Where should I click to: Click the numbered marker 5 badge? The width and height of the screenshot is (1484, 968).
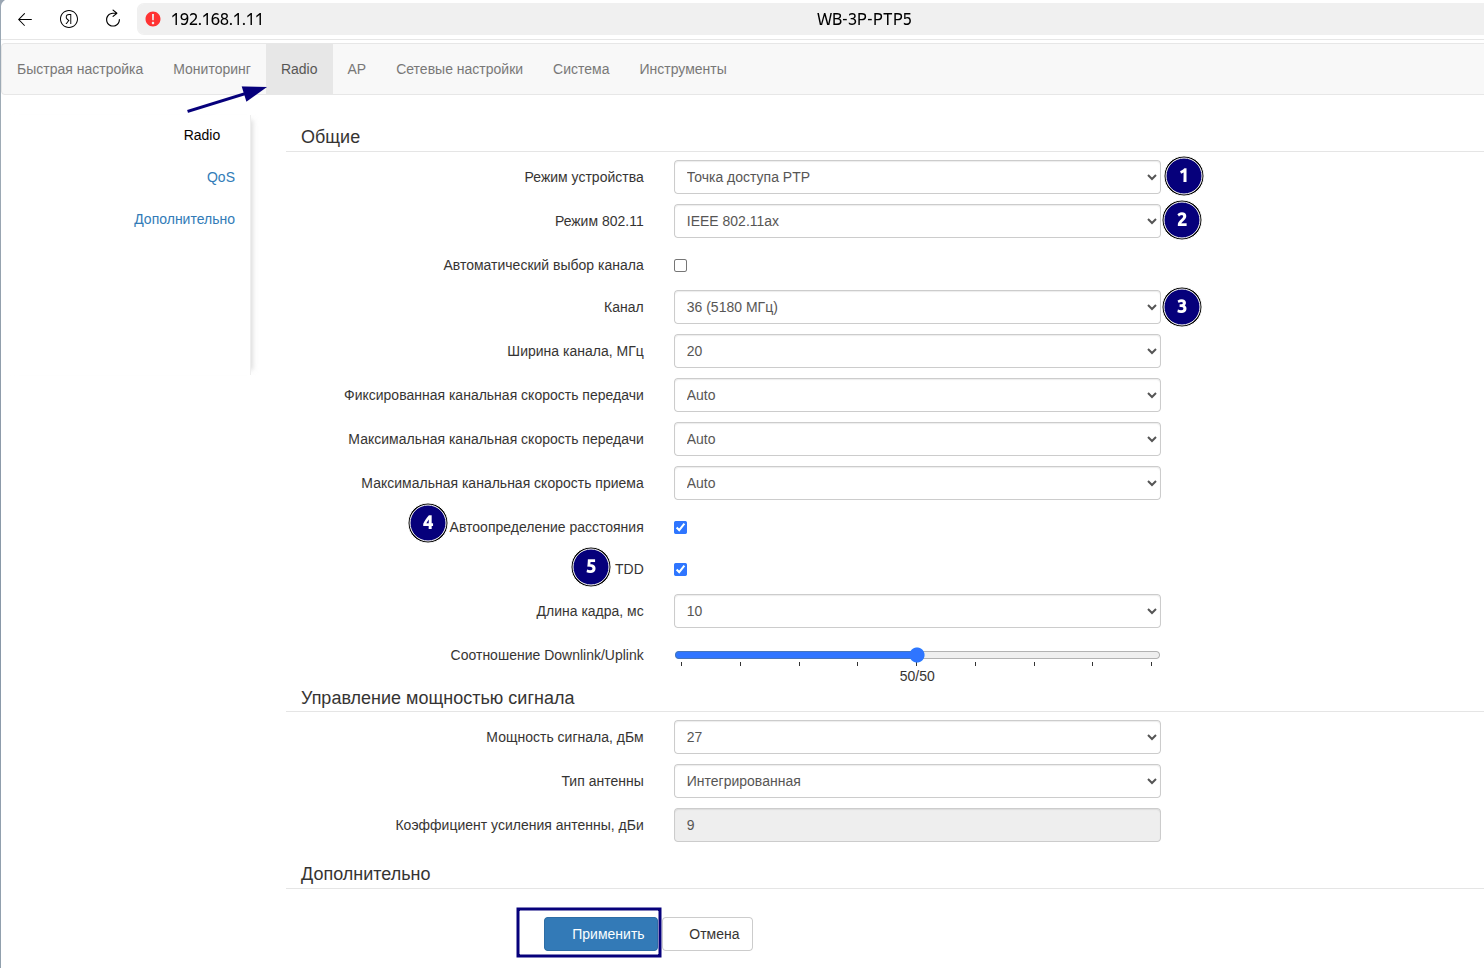(x=591, y=567)
